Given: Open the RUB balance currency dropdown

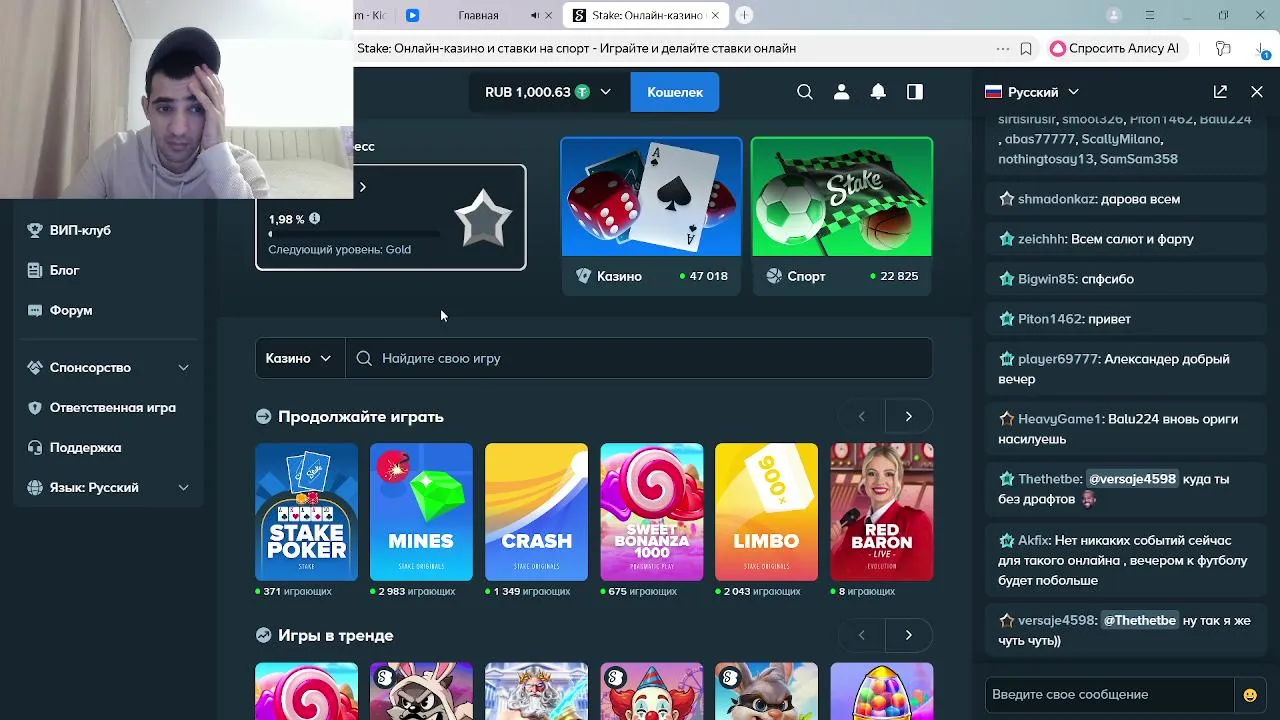Looking at the screenshot, I should click(548, 92).
